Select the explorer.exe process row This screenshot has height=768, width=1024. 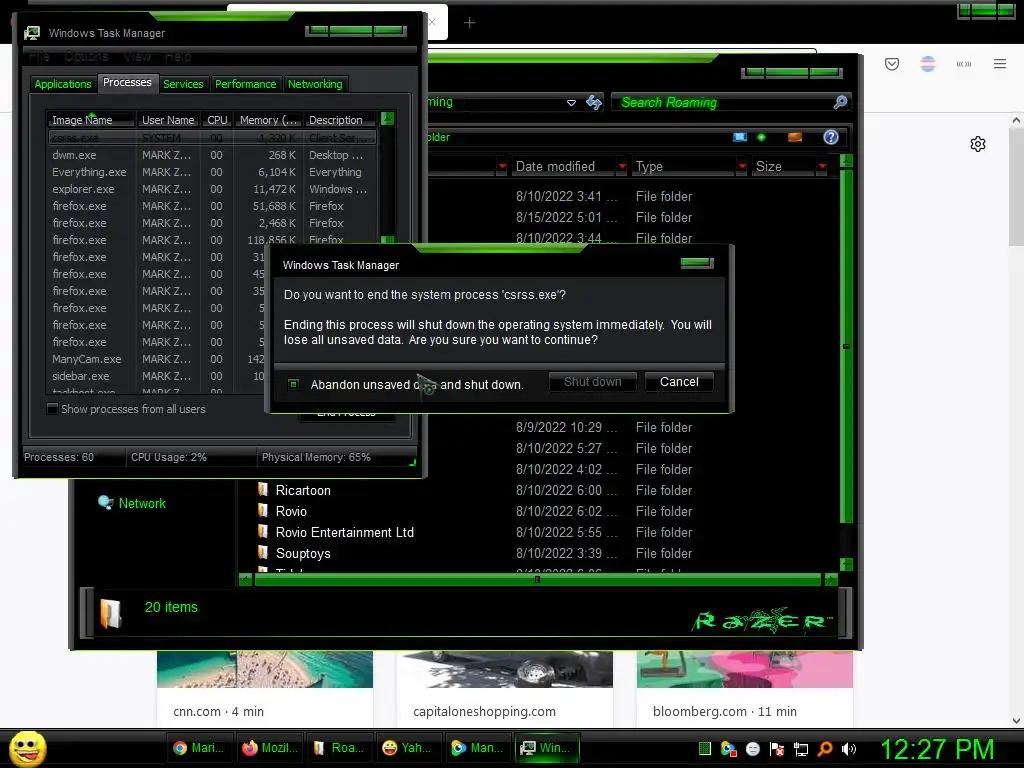click(x=212, y=189)
